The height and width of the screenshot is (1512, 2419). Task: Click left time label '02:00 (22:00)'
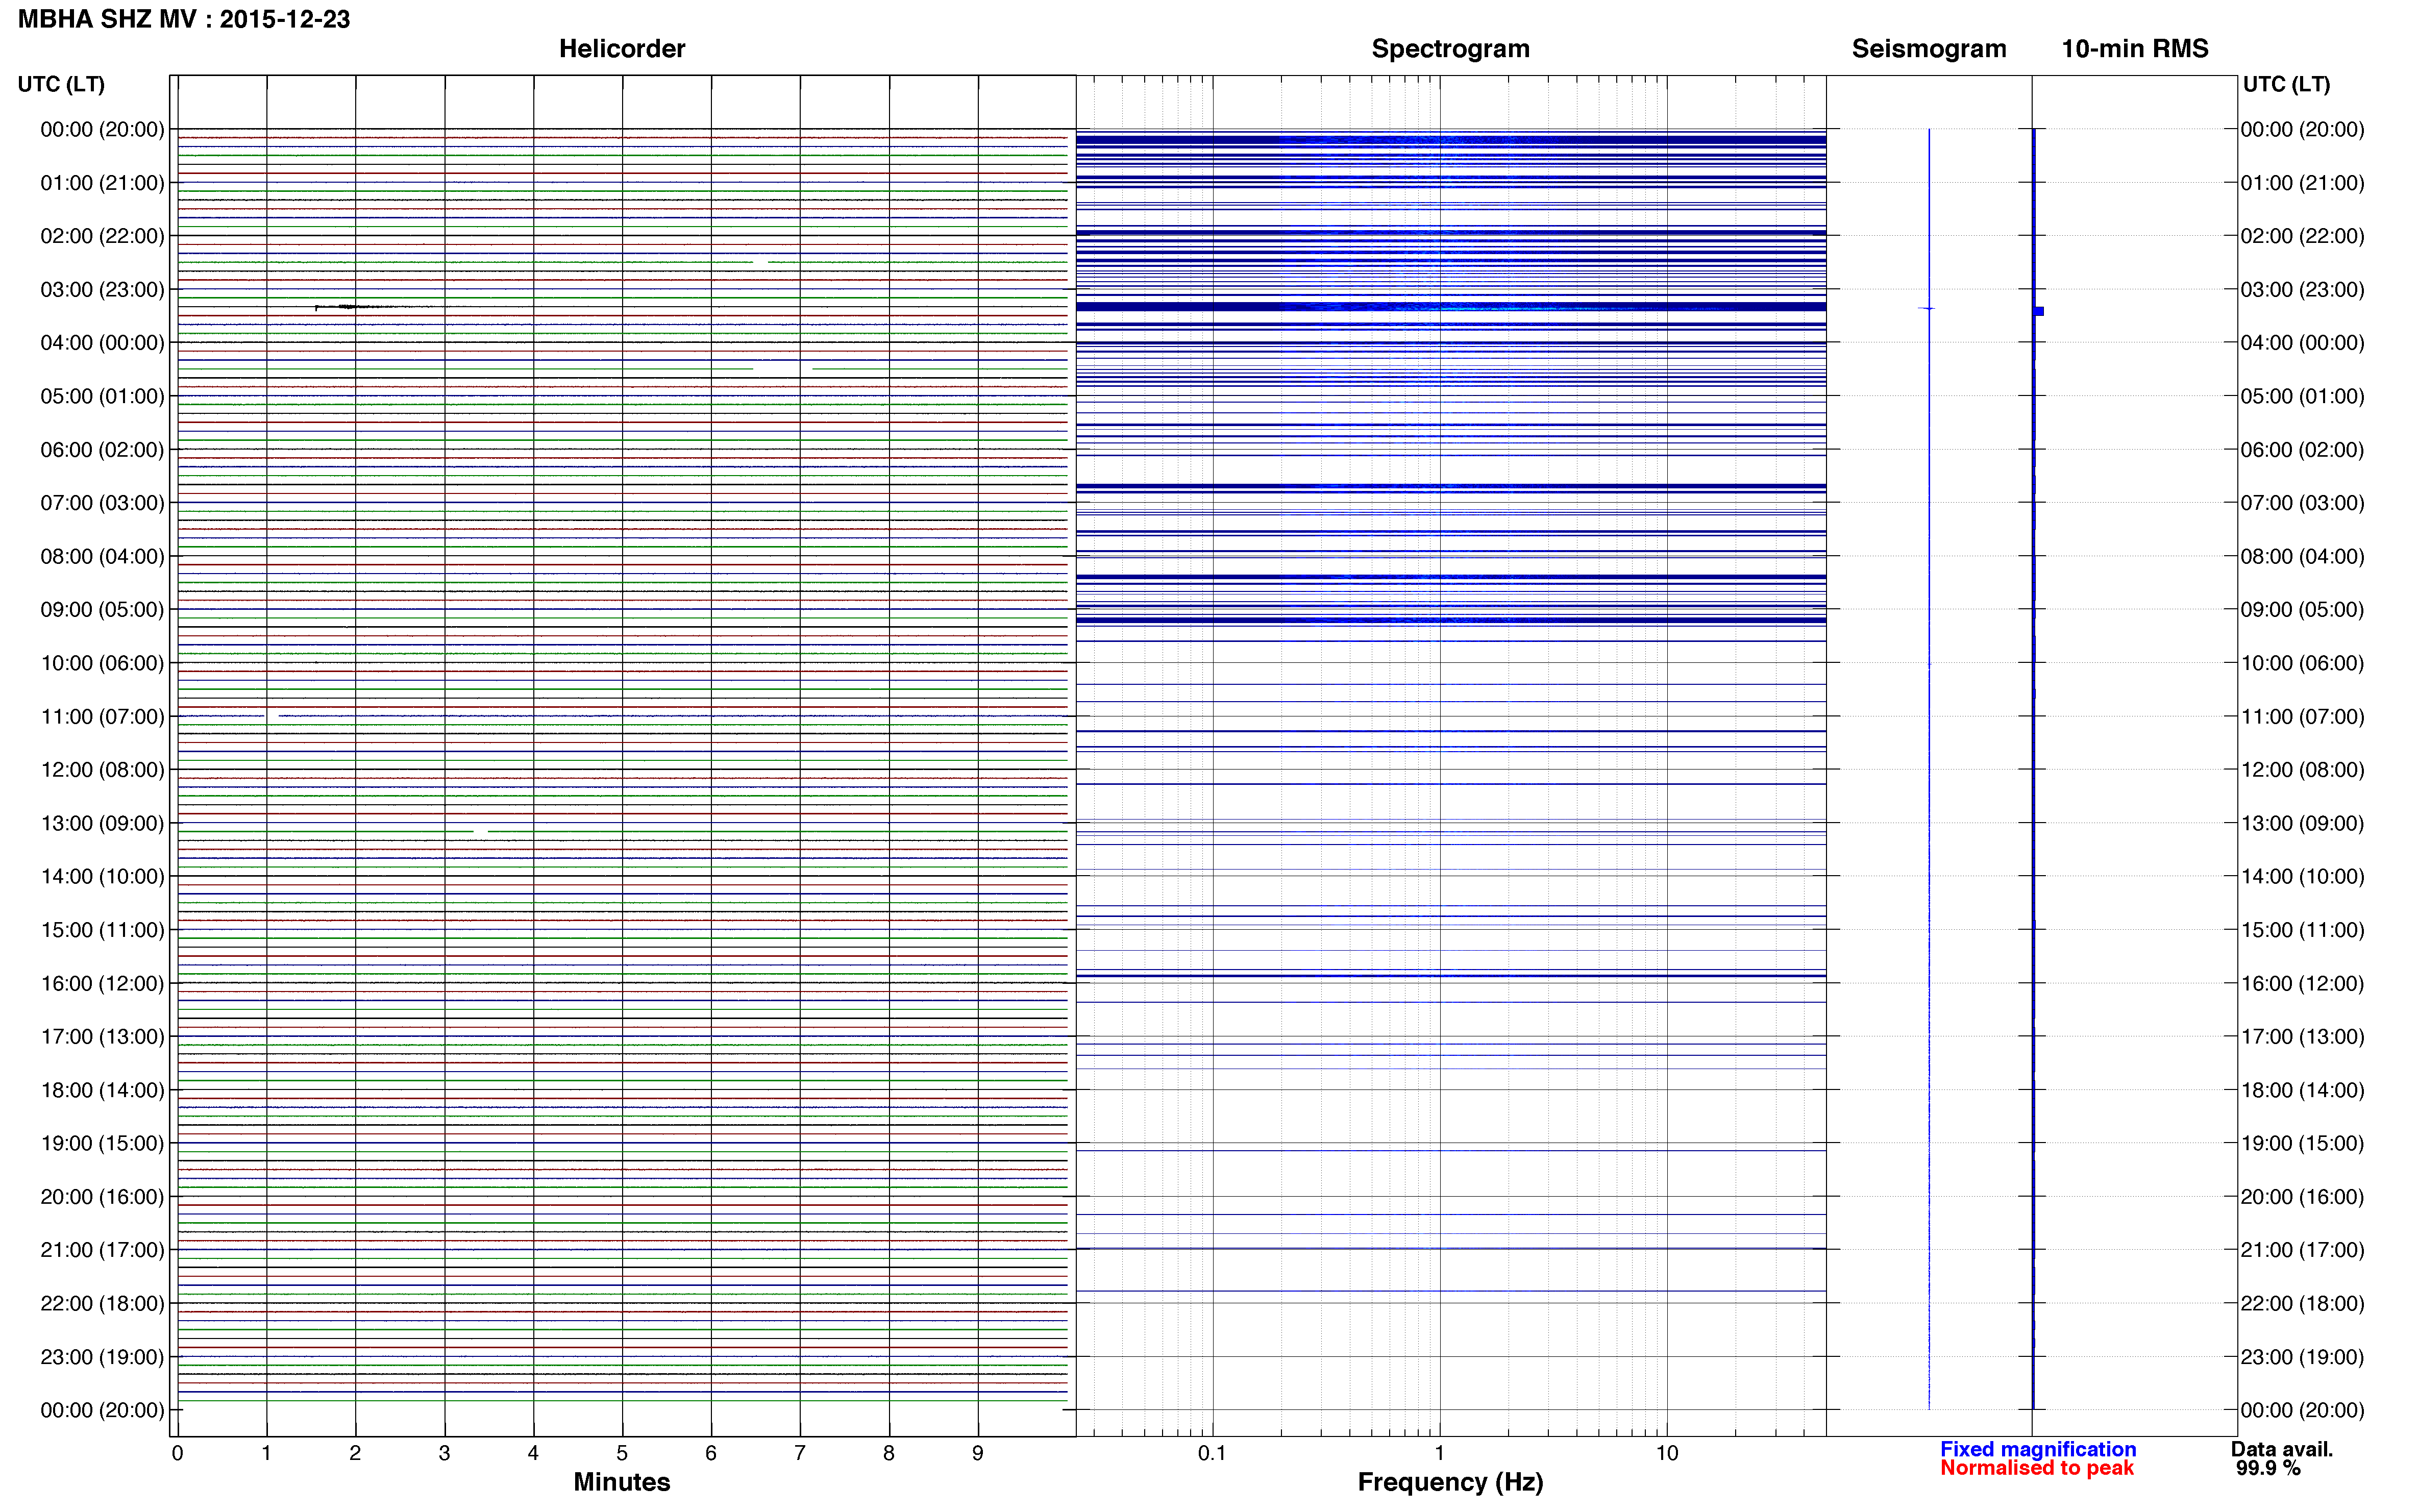(102, 236)
